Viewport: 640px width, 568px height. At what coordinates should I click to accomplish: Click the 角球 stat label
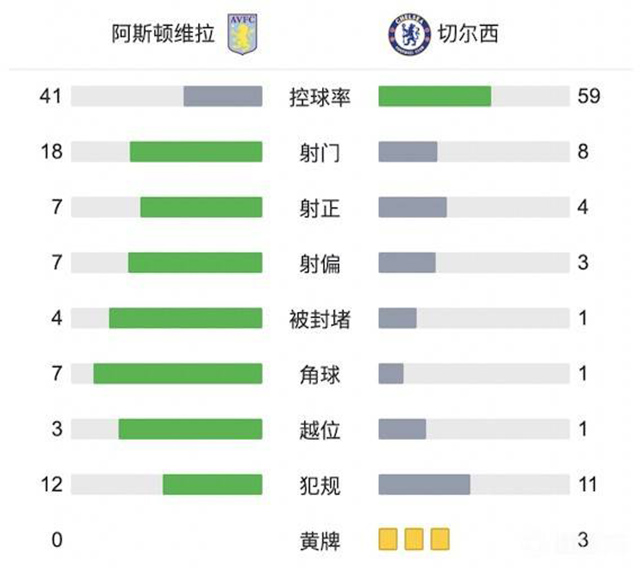click(x=320, y=374)
